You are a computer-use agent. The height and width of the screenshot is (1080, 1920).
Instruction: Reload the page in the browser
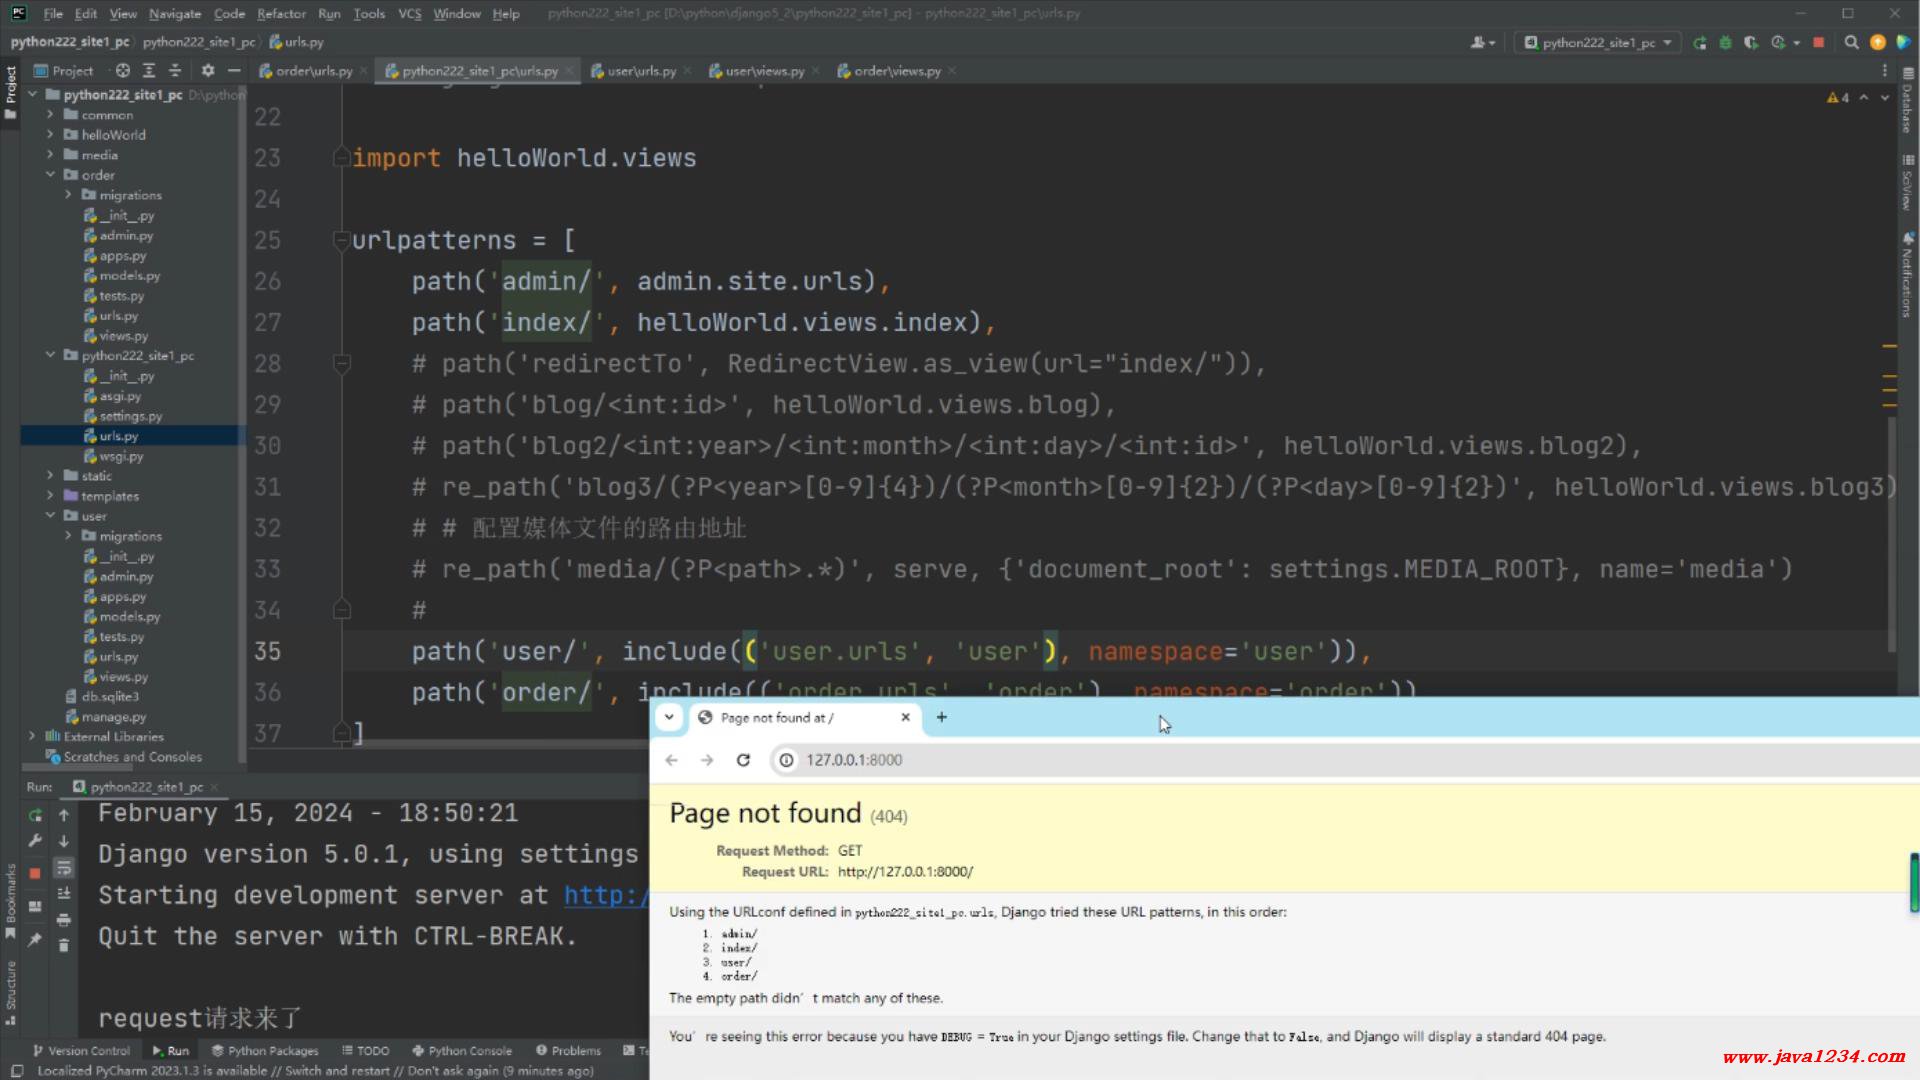[743, 760]
